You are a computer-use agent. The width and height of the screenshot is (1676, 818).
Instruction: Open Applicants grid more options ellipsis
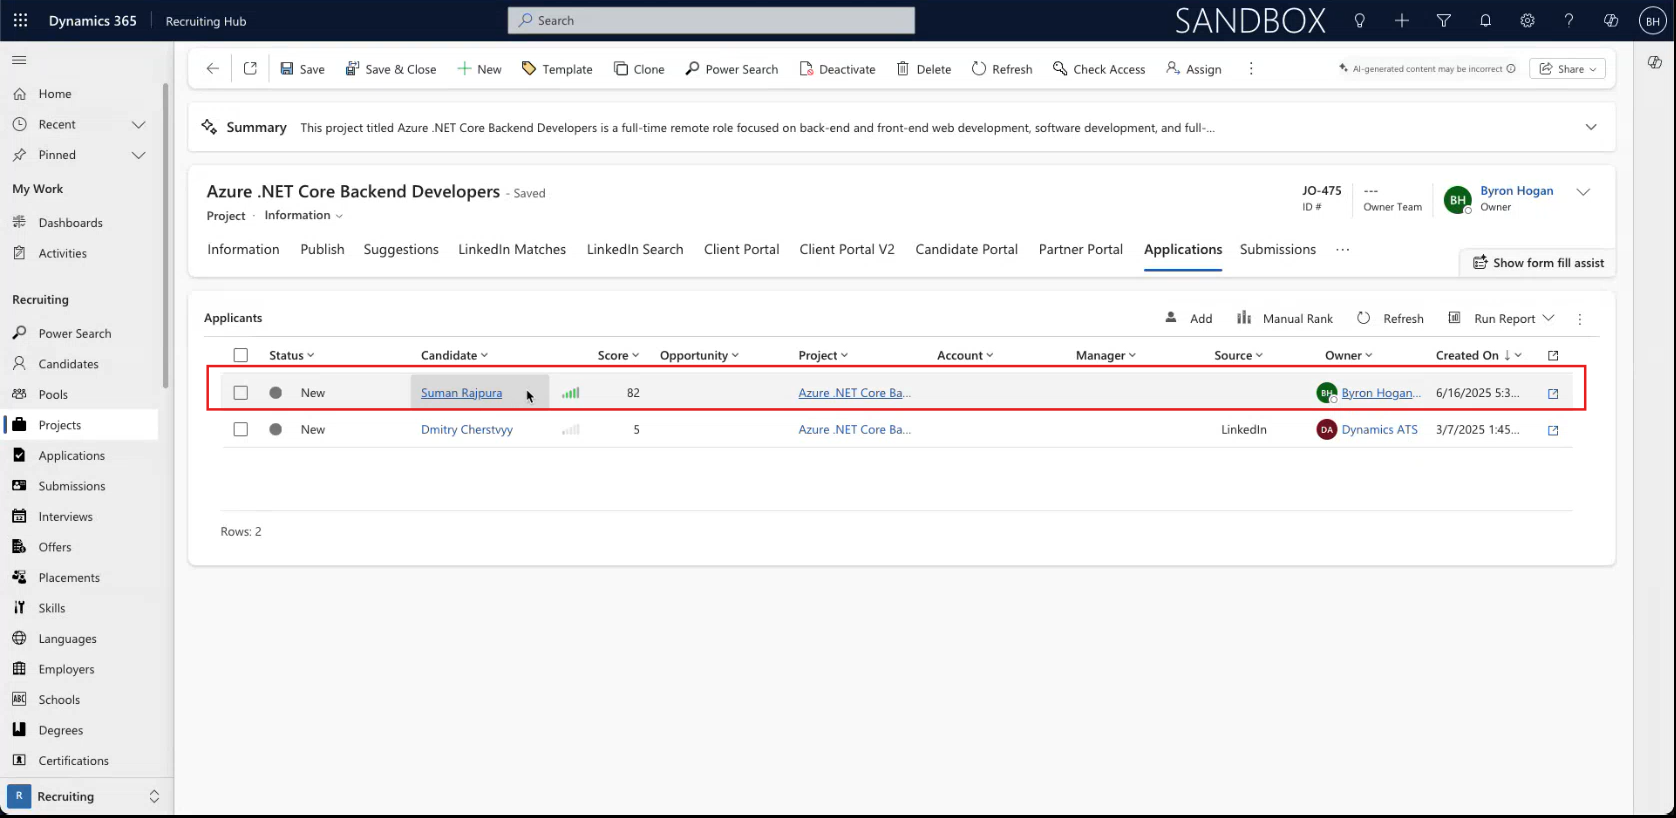1580,319
